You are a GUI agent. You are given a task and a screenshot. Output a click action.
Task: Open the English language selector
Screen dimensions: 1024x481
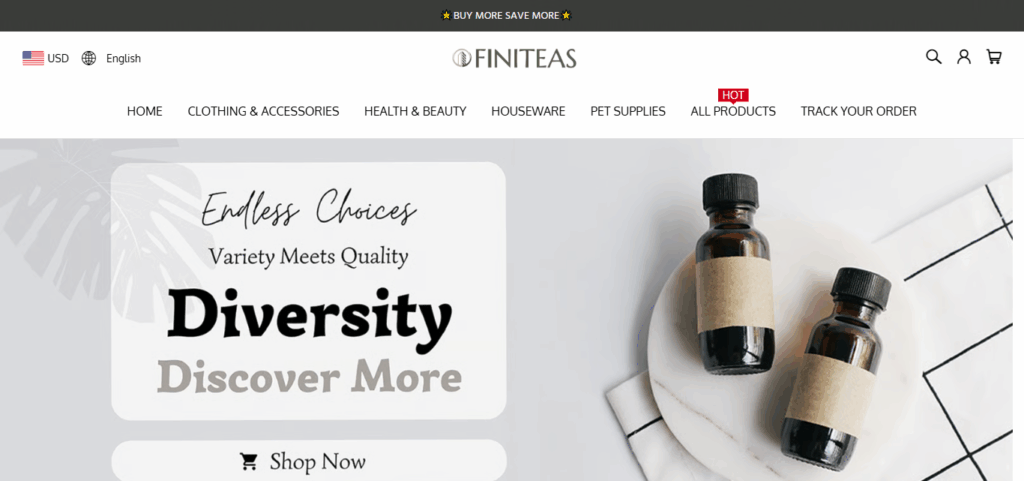pos(111,58)
